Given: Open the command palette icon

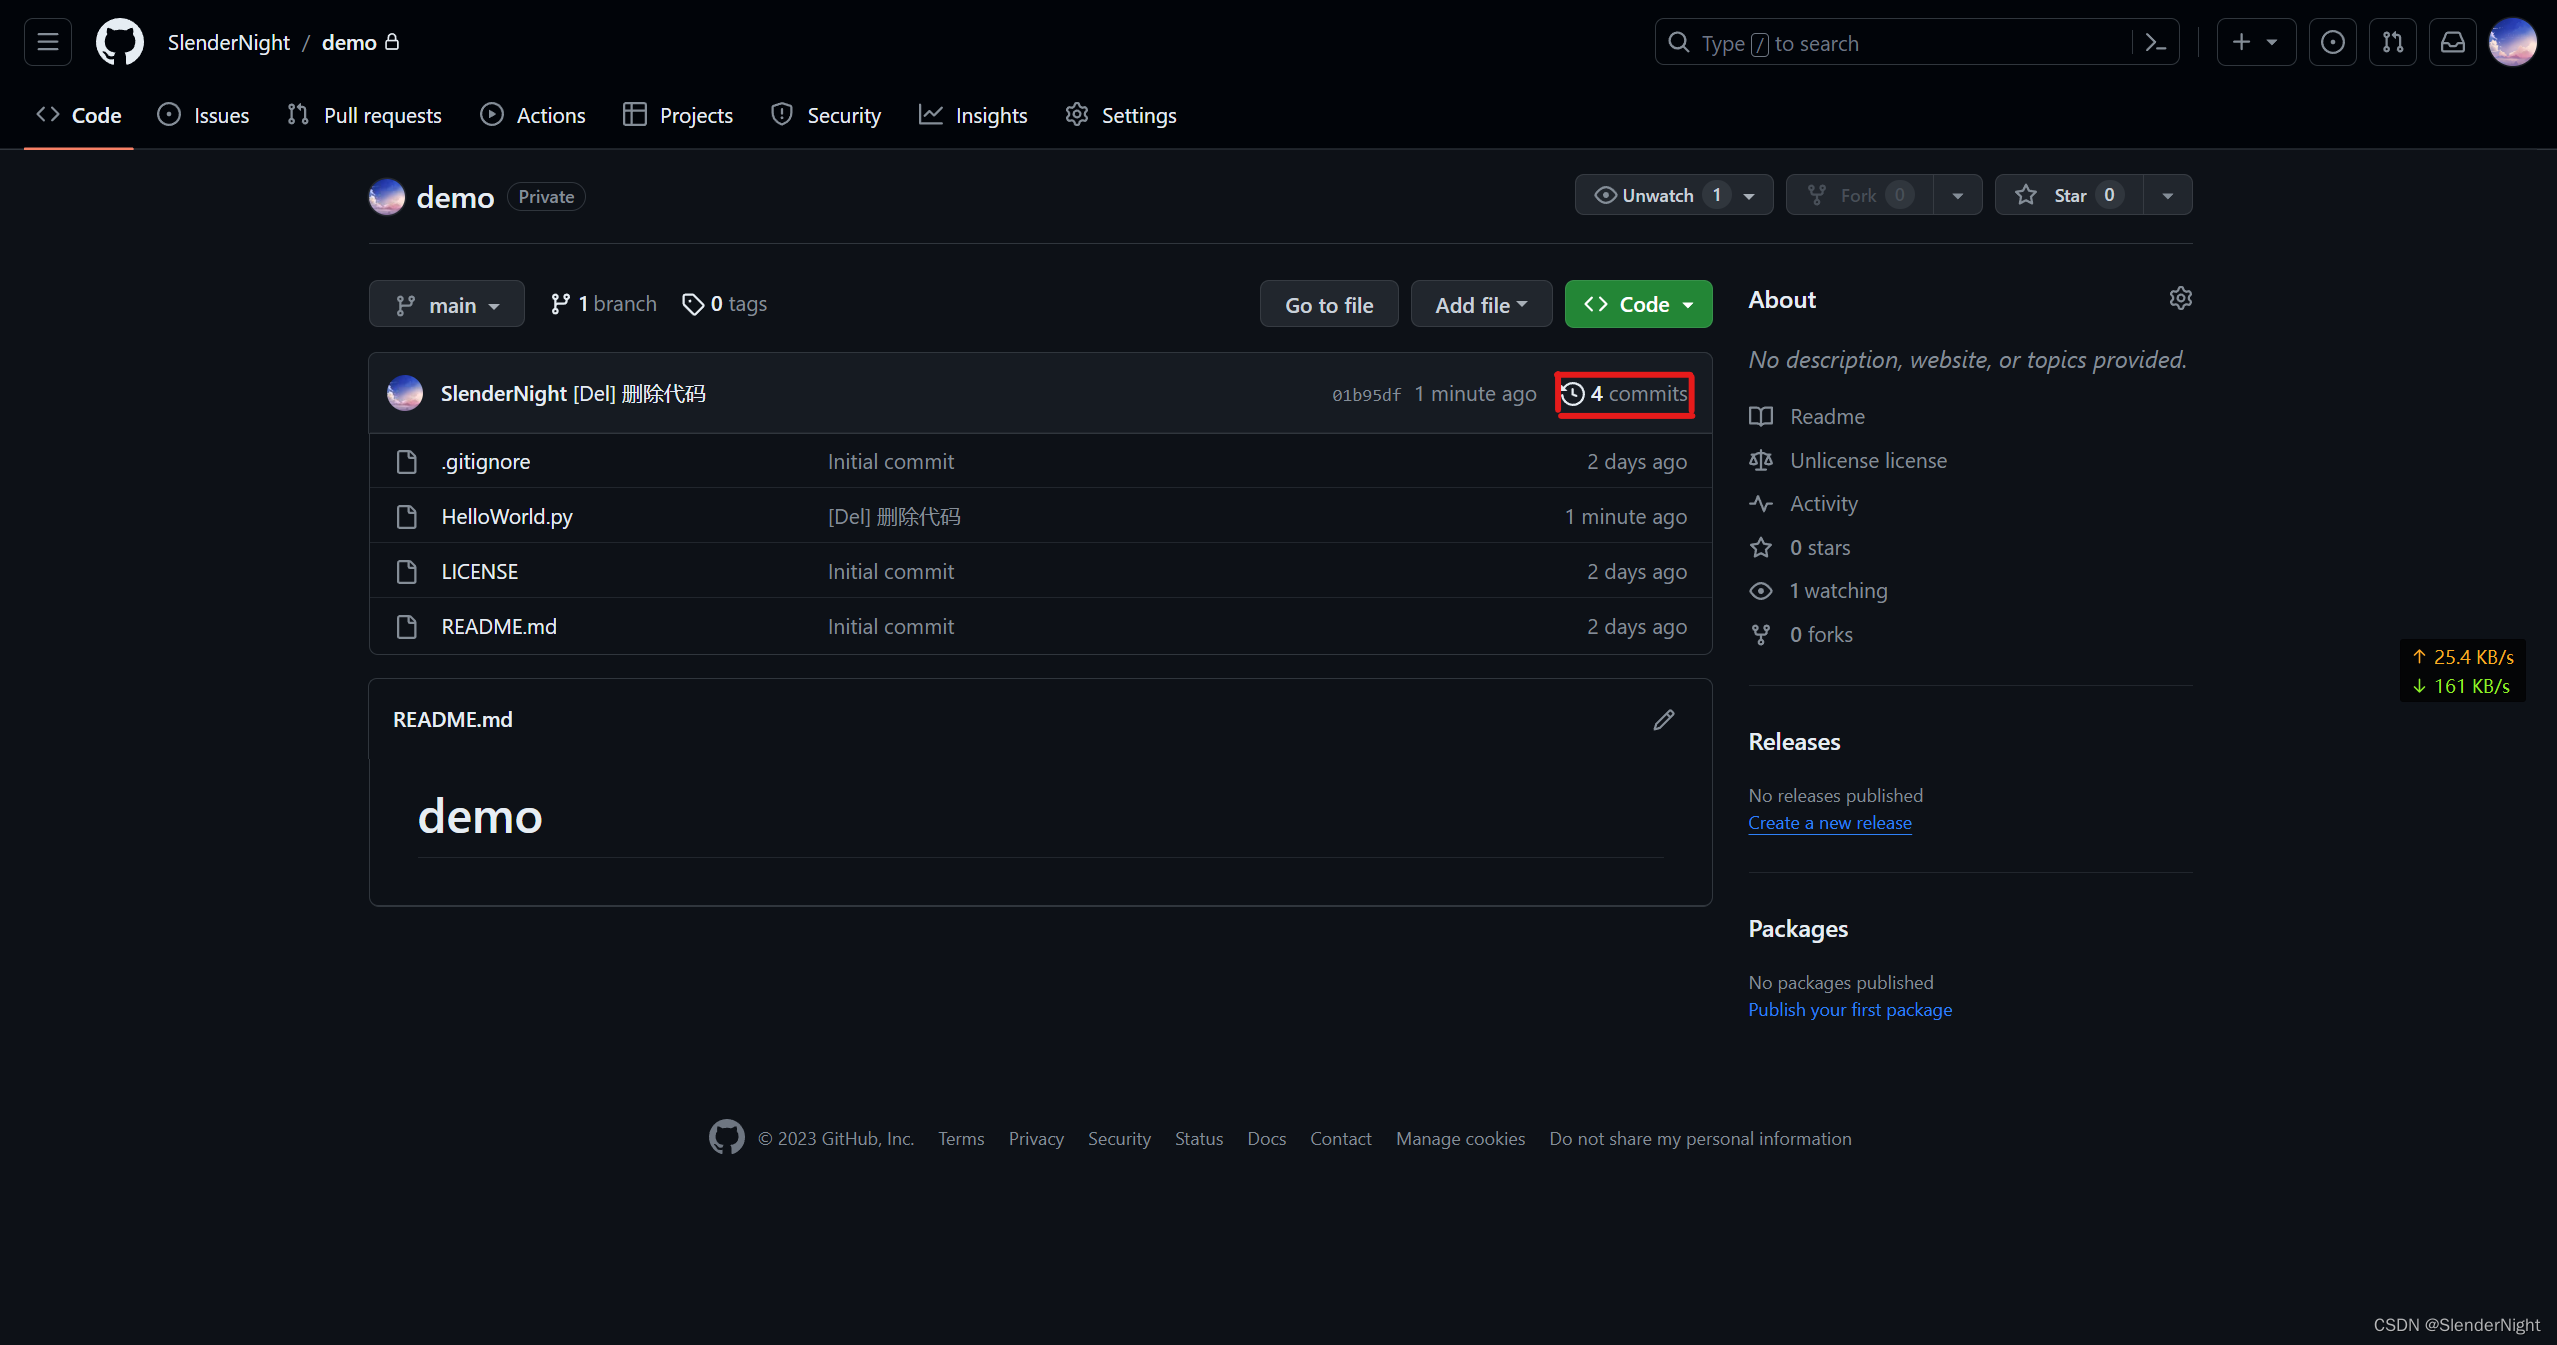Looking at the screenshot, I should click(x=2155, y=43).
